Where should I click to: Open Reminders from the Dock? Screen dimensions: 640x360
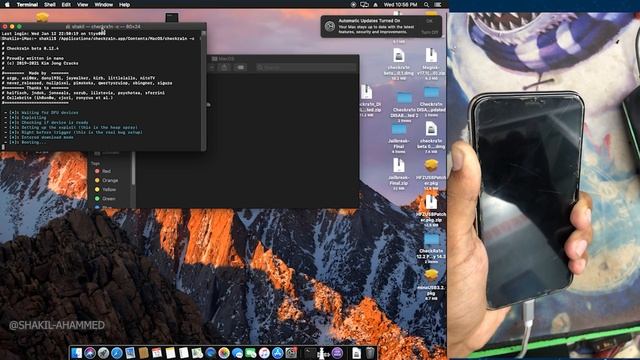pos(184,353)
